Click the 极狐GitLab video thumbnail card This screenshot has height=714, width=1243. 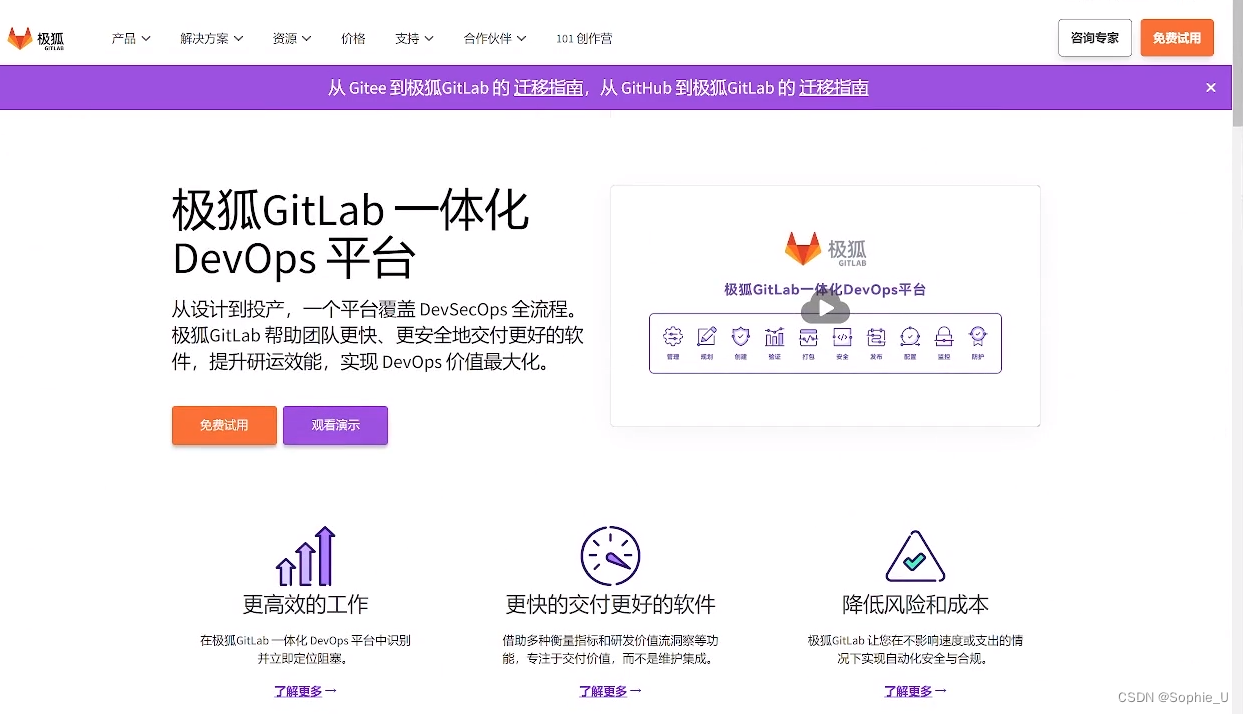pyautogui.click(x=825, y=306)
